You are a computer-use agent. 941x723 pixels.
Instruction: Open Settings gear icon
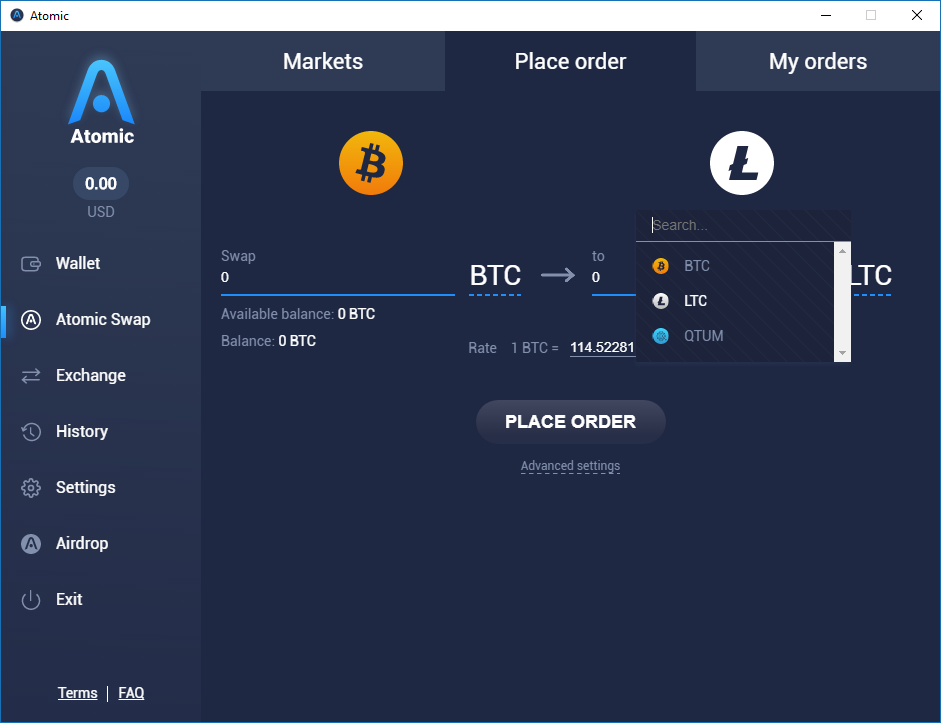(31, 487)
